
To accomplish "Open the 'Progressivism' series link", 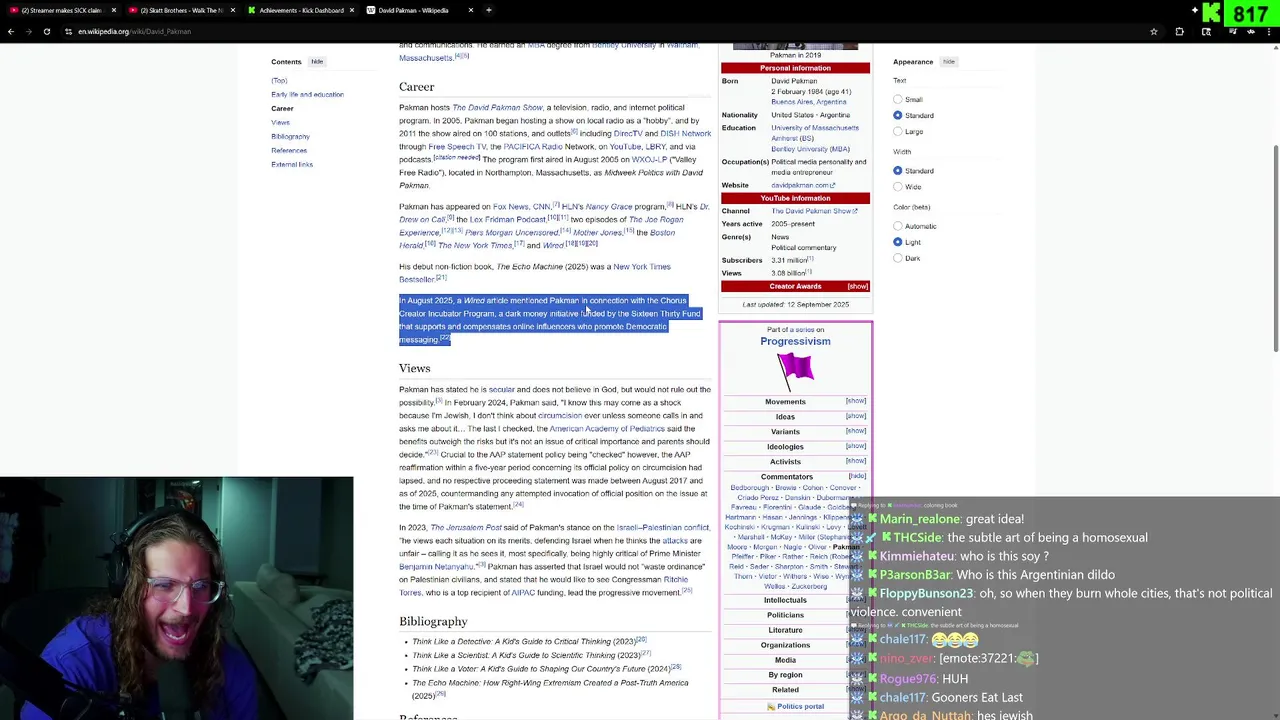I will 795,341.
